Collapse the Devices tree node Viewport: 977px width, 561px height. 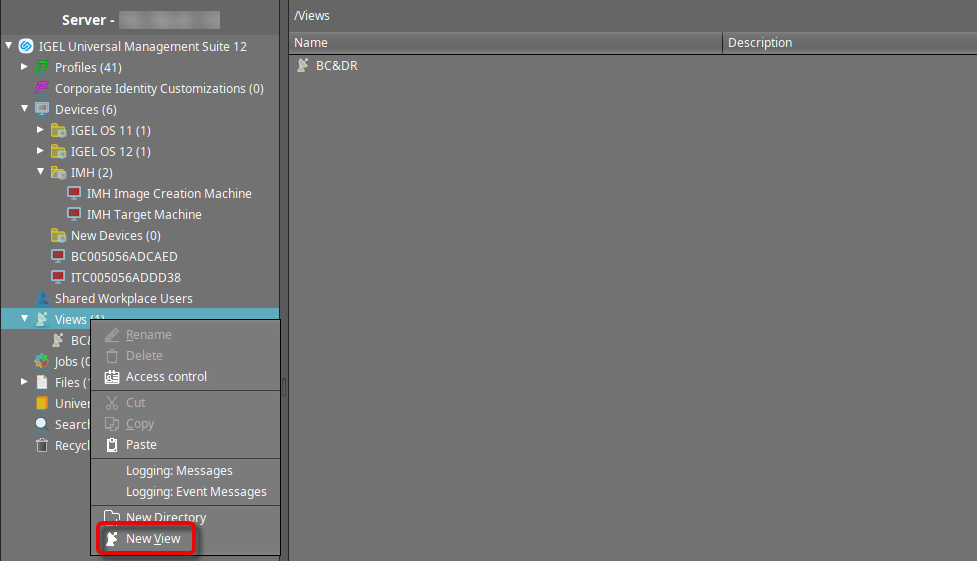[25, 109]
